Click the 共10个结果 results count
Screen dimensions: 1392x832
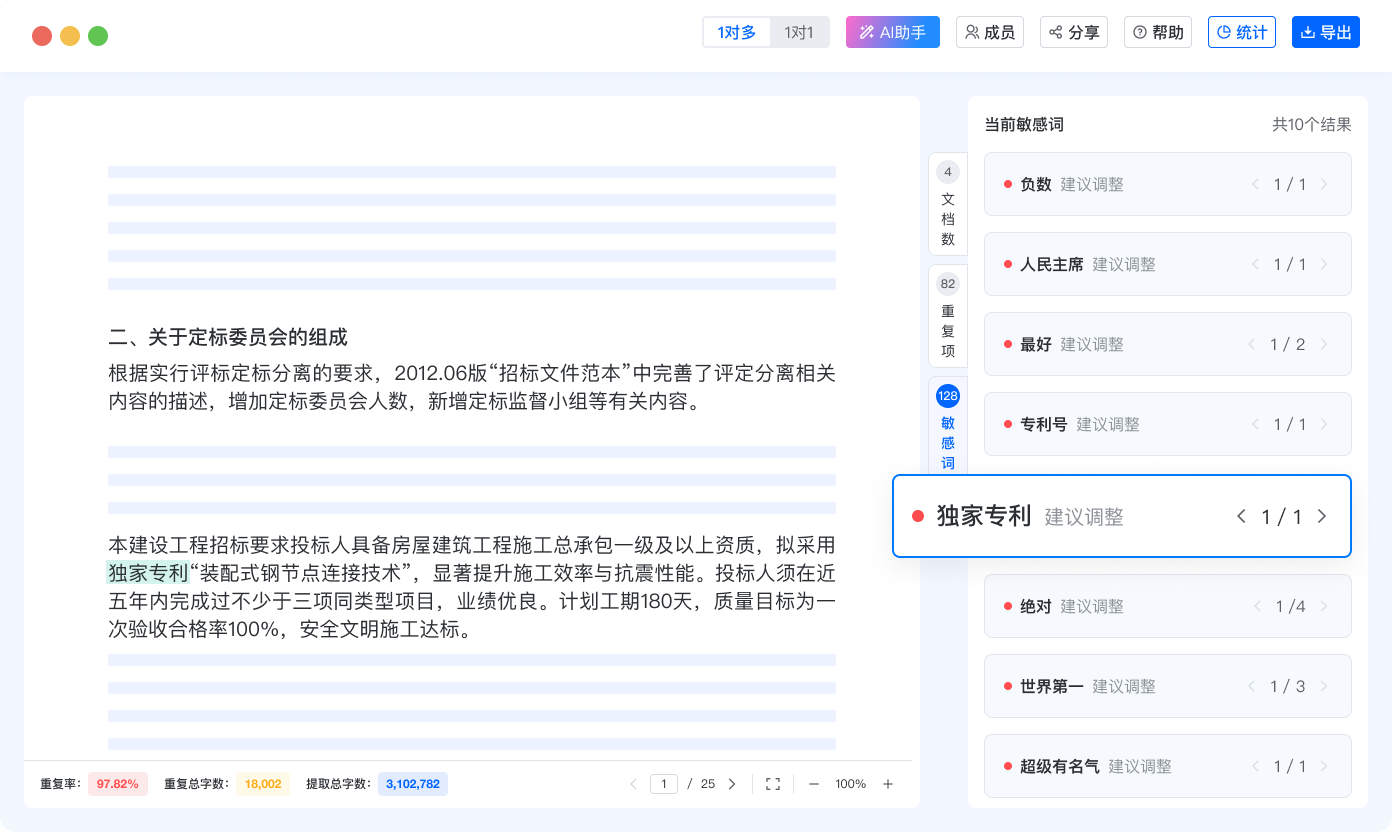1312,125
